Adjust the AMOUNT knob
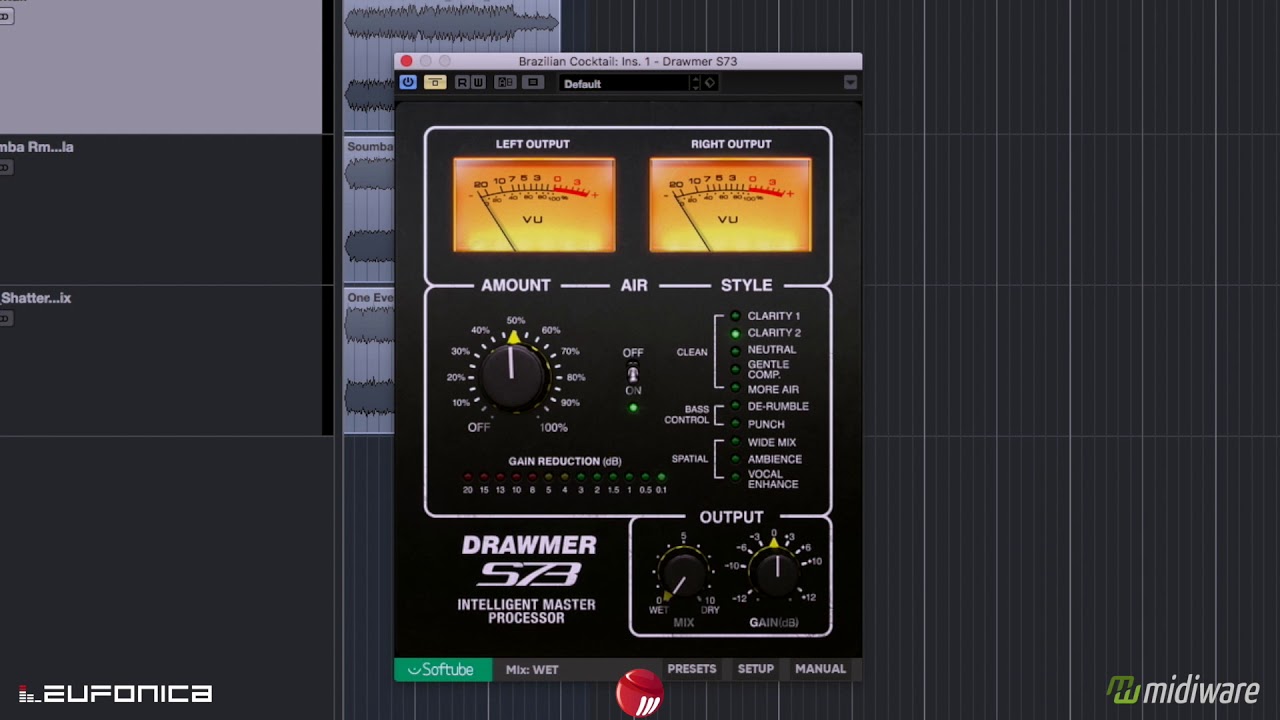Screen dimensions: 1280x720 (x=513, y=376)
